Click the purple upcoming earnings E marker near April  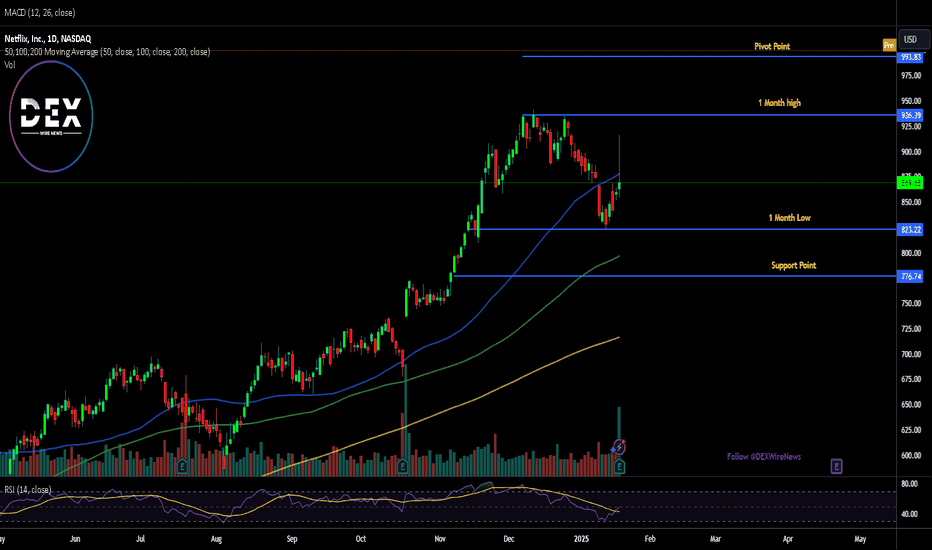836,466
